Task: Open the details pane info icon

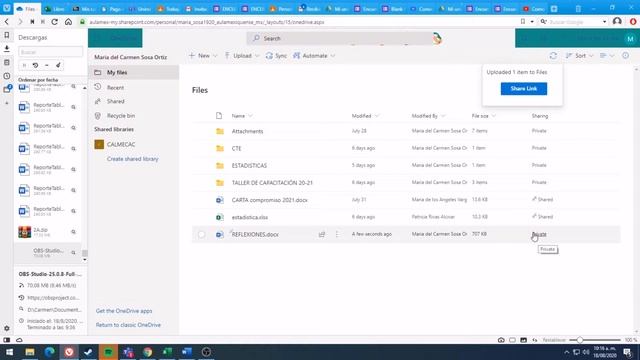Action: (x=625, y=56)
